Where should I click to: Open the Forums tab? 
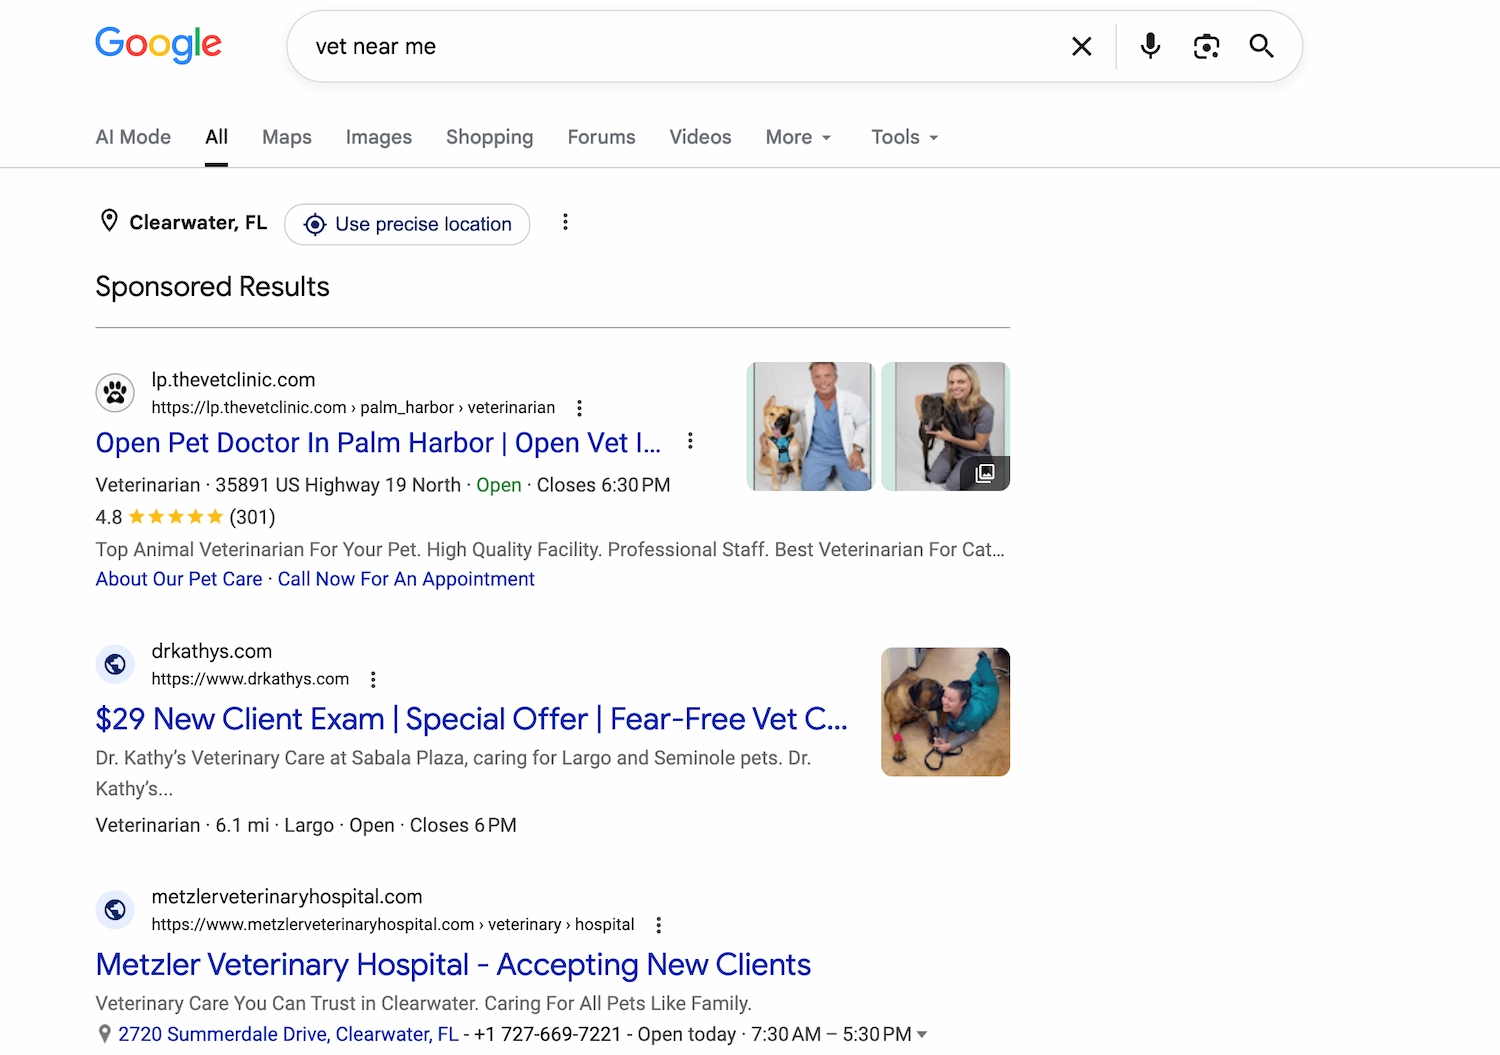click(x=601, y=137)
